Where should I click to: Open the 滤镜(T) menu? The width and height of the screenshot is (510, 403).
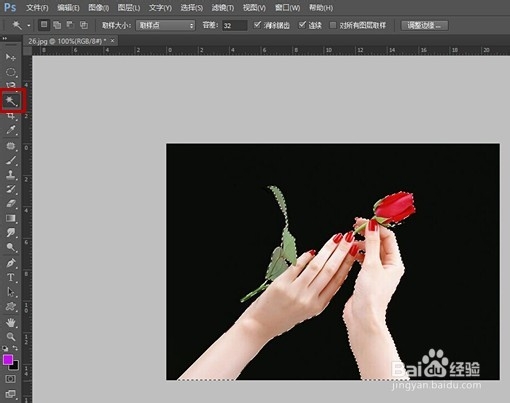(x=223, y=7)
